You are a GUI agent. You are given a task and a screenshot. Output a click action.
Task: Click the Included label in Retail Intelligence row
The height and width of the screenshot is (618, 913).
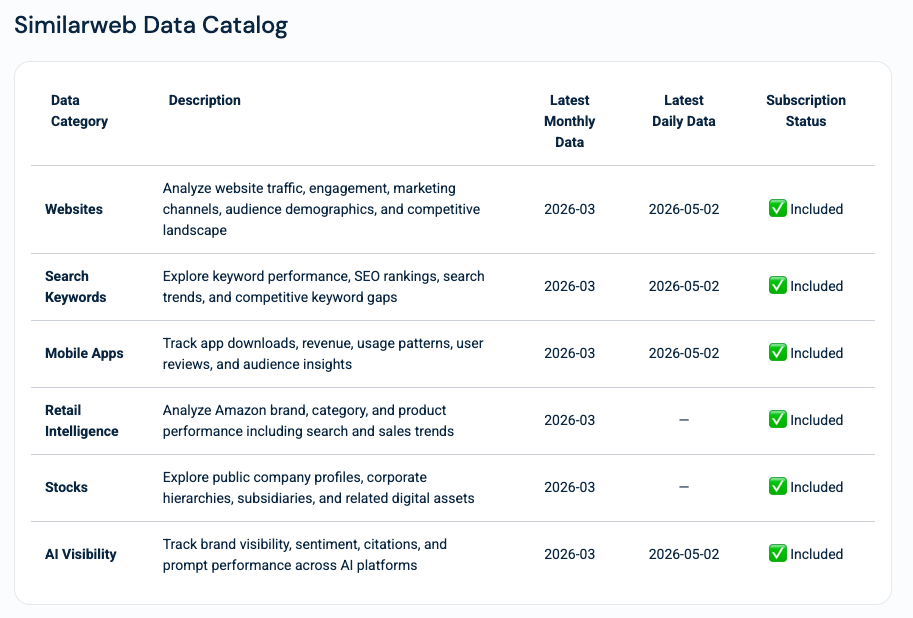pos(816,420)
